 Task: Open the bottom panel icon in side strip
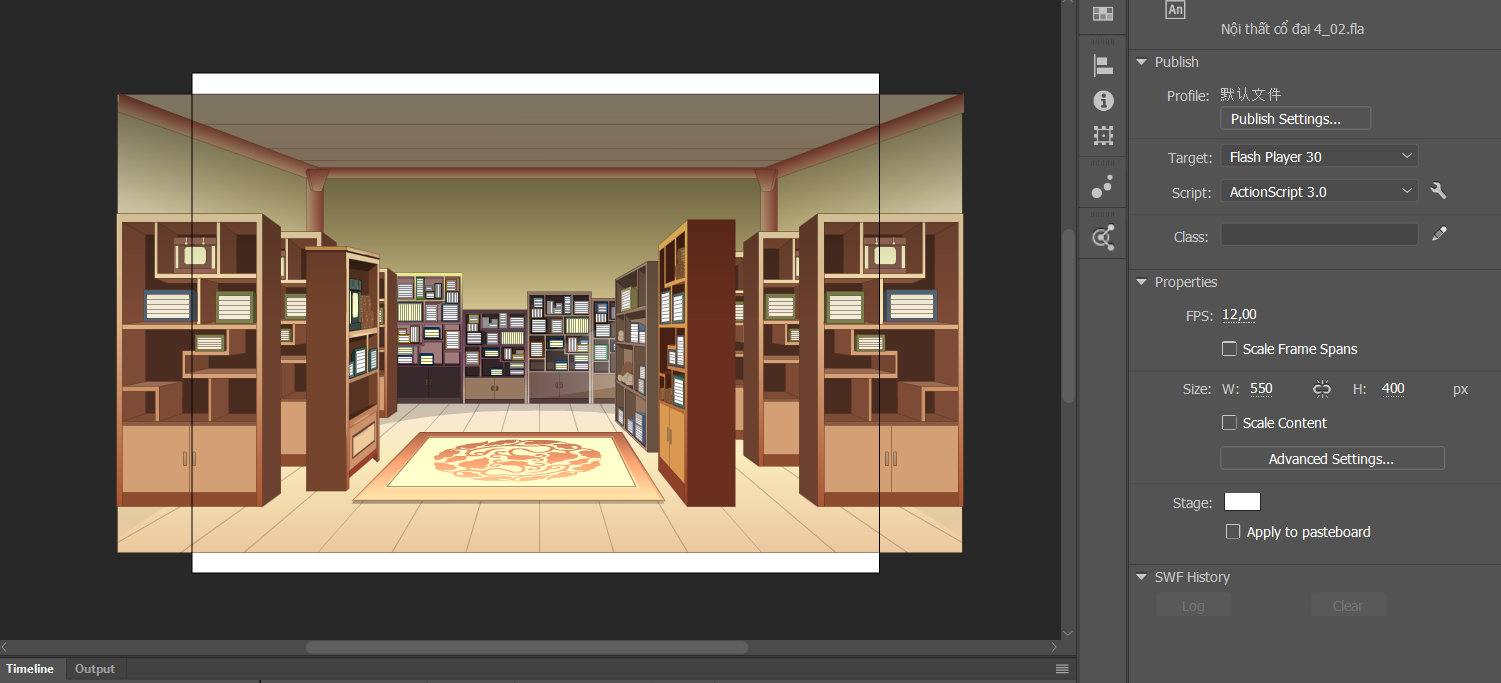[1103, 238]
